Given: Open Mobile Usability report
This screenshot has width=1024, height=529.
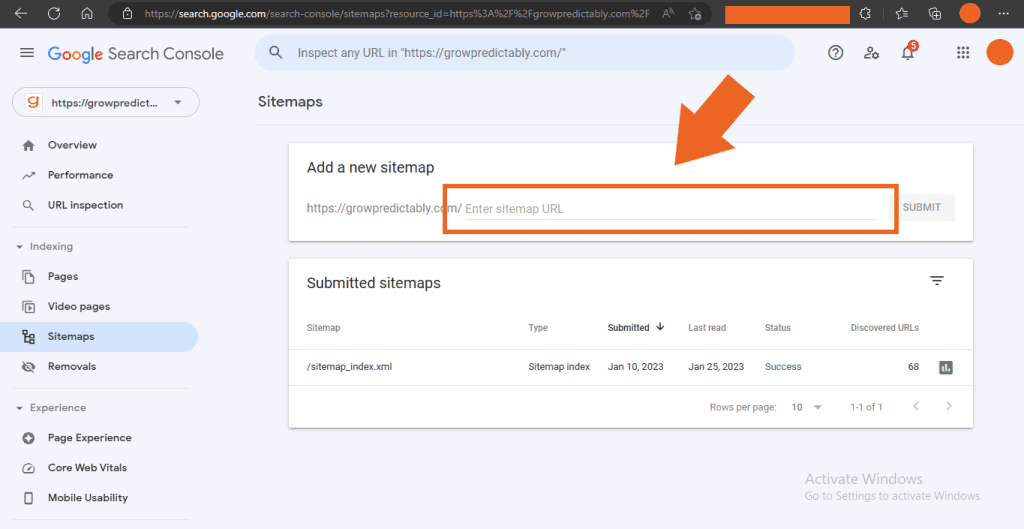Looking at the screenshot, I should (x=88, y=498).
